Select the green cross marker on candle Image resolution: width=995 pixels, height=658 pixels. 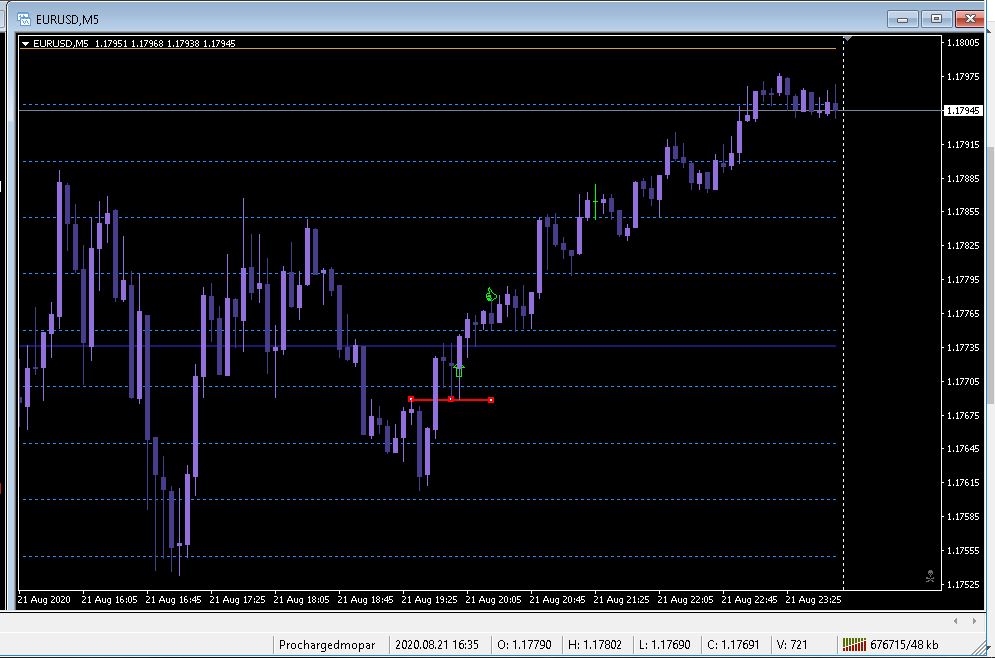pyautogui.click(x=595, y=202)
